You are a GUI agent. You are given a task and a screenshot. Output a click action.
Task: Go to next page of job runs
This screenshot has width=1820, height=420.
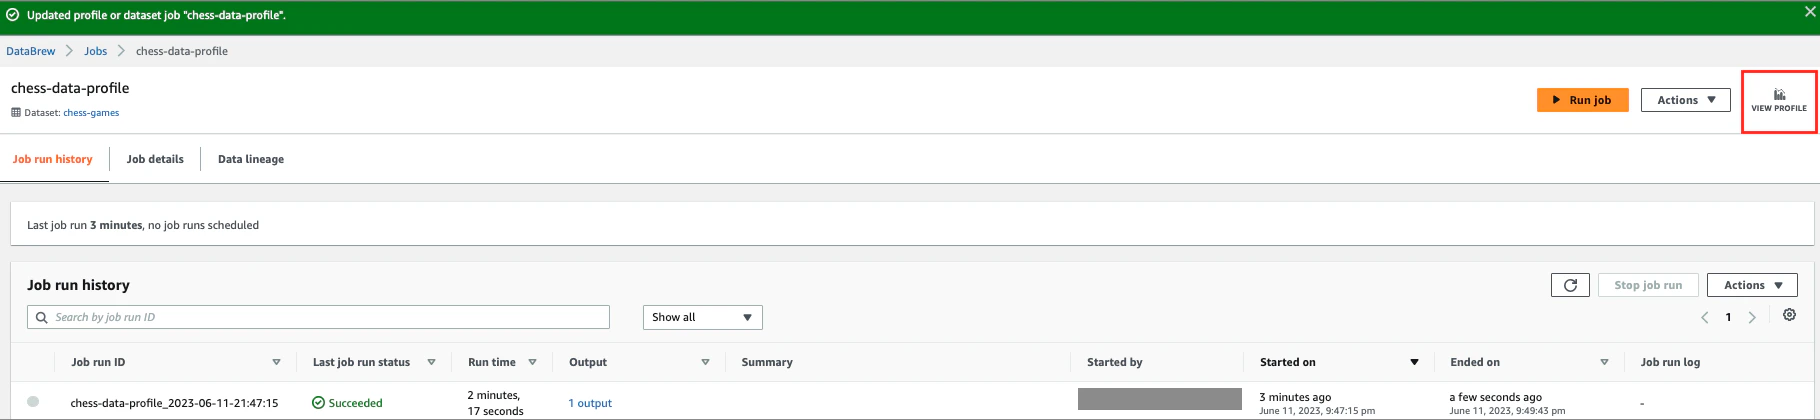click(1752, 317)
